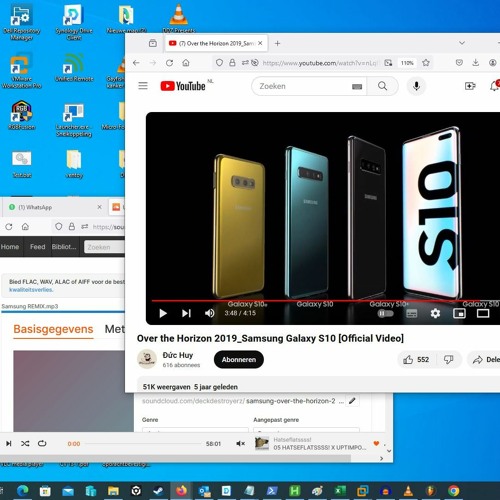Switch to YouTube miniplayer
The image size is (500, 500).
[459, 313]
